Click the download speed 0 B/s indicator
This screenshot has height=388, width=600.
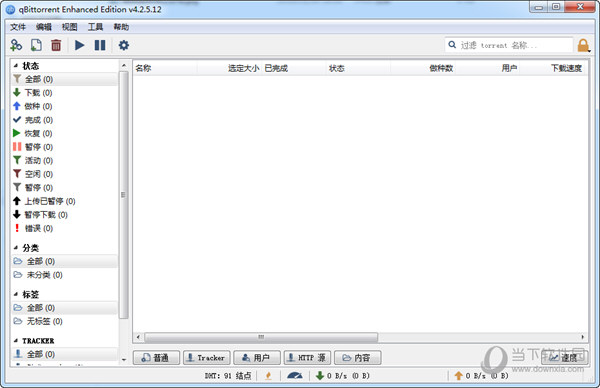point(343,376)
